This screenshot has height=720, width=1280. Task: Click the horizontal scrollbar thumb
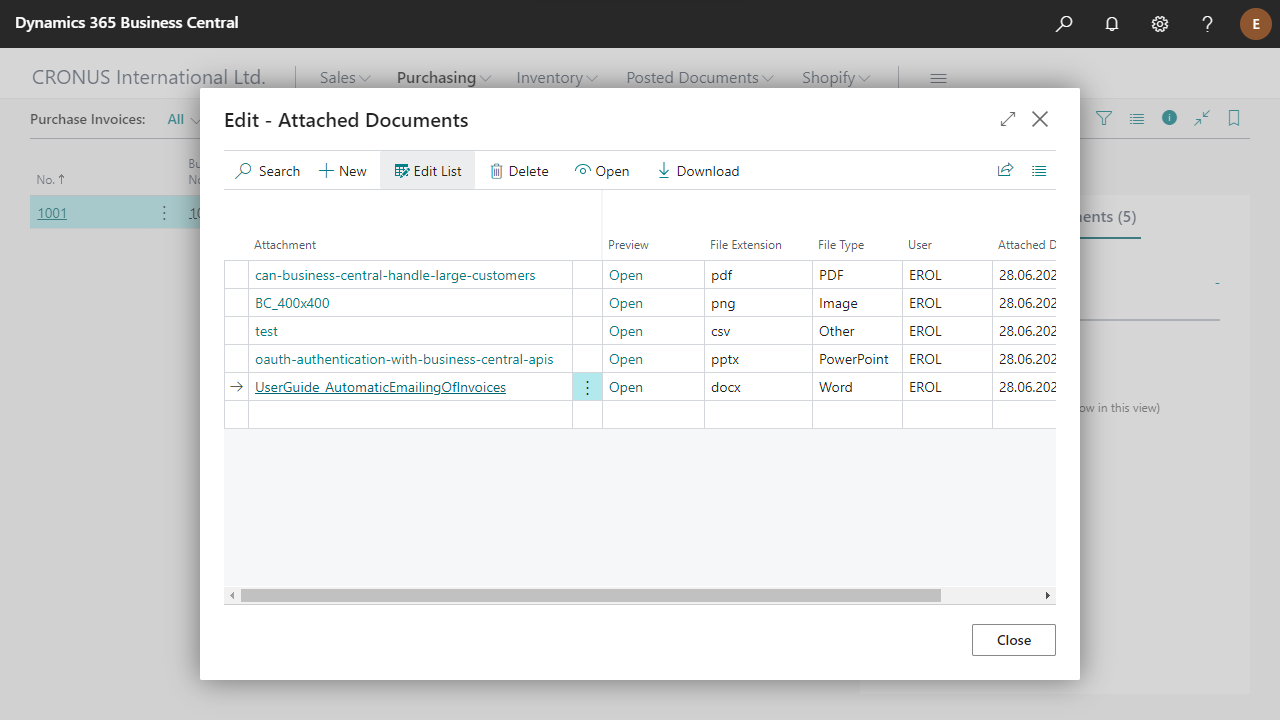pos(591,595)
